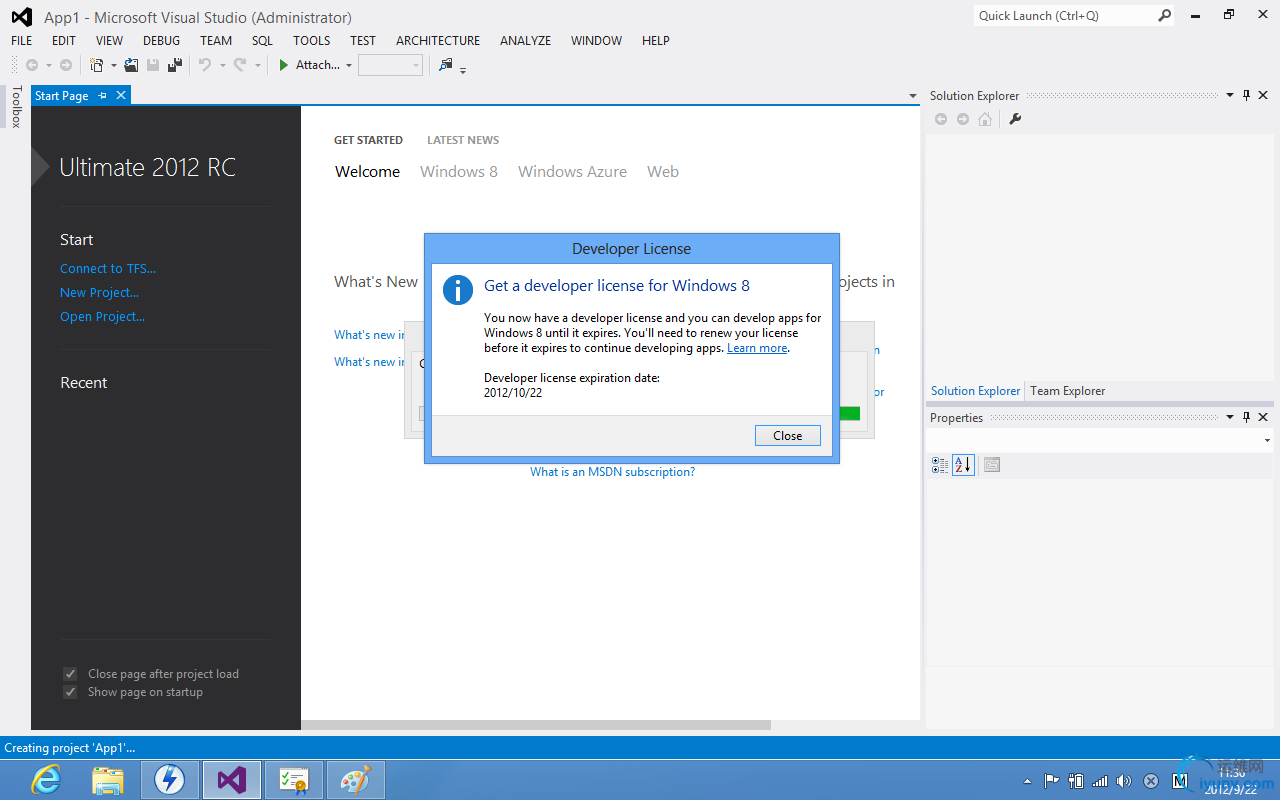Click the Quick Launch search magnifier
1280x800 pixels.
[1164, 15]
